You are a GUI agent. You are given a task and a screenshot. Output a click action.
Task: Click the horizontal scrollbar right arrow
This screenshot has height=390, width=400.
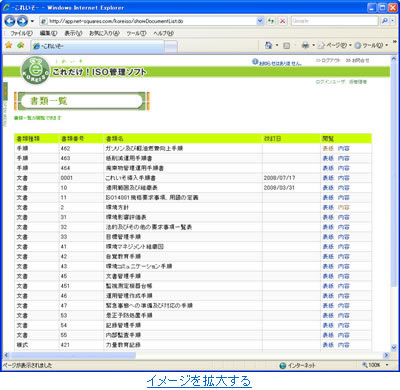tap(386, 355)
